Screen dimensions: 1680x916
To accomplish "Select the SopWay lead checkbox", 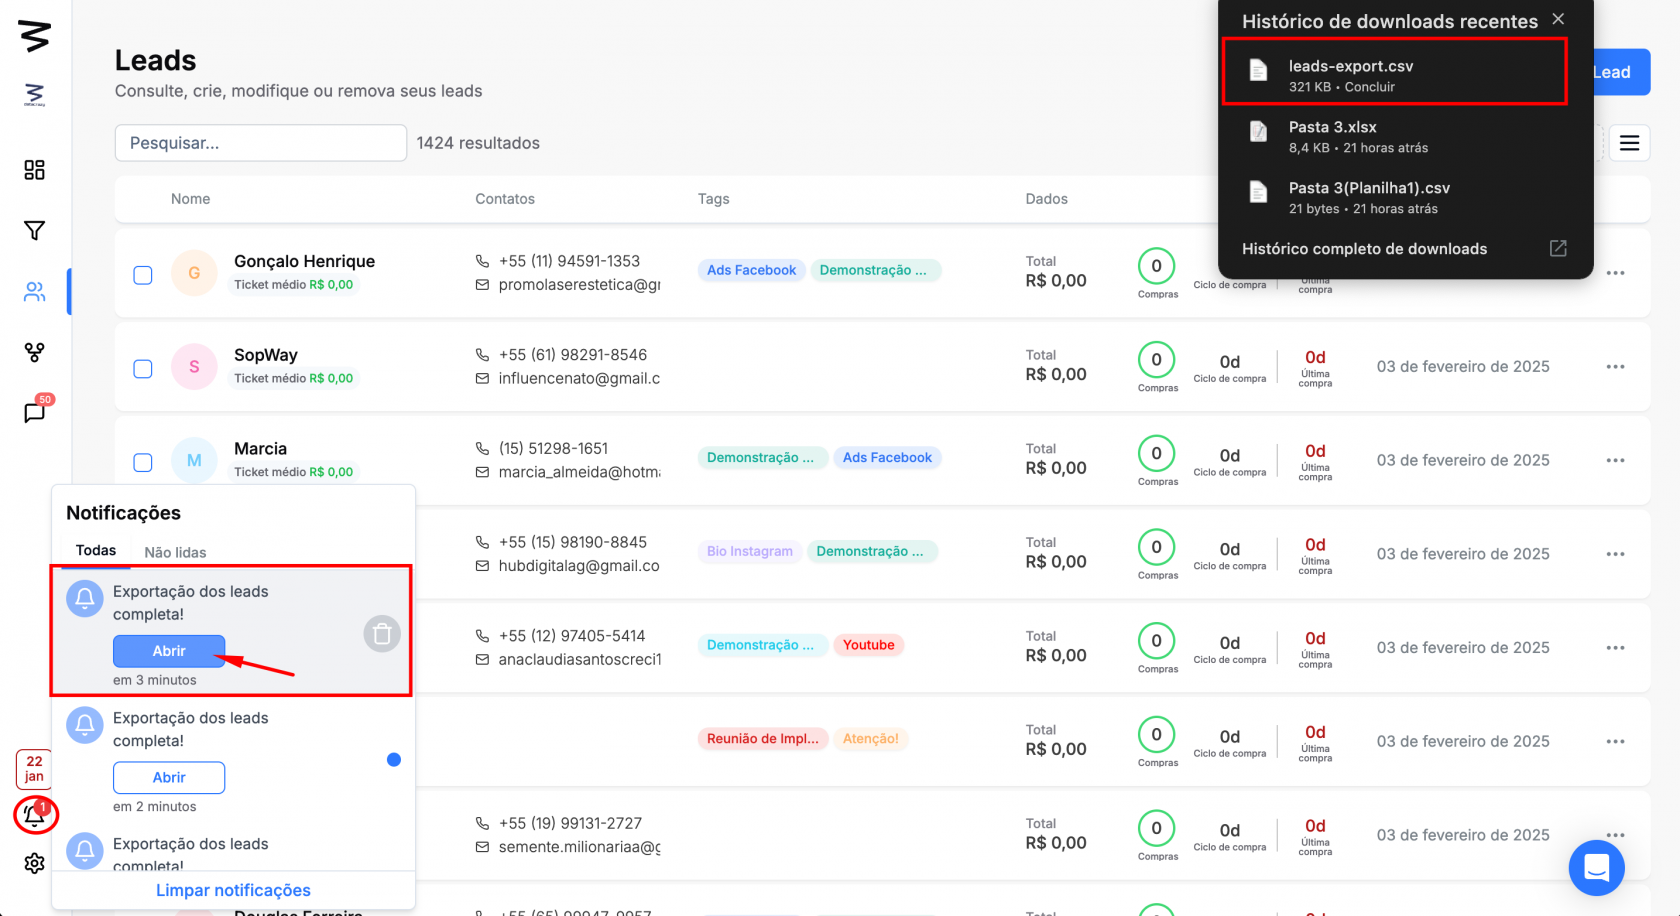I will [x=143, y=369].
